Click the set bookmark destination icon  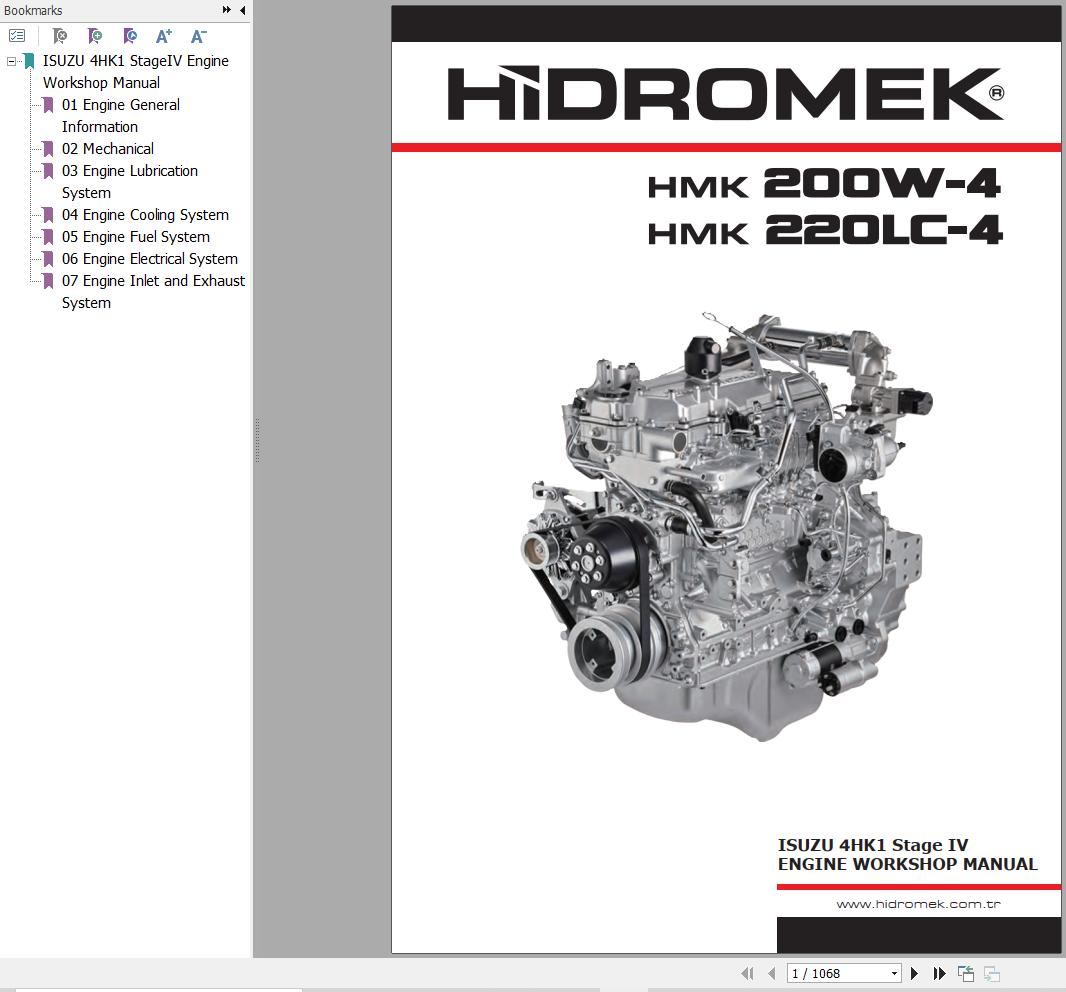click(x=130, y=36)
